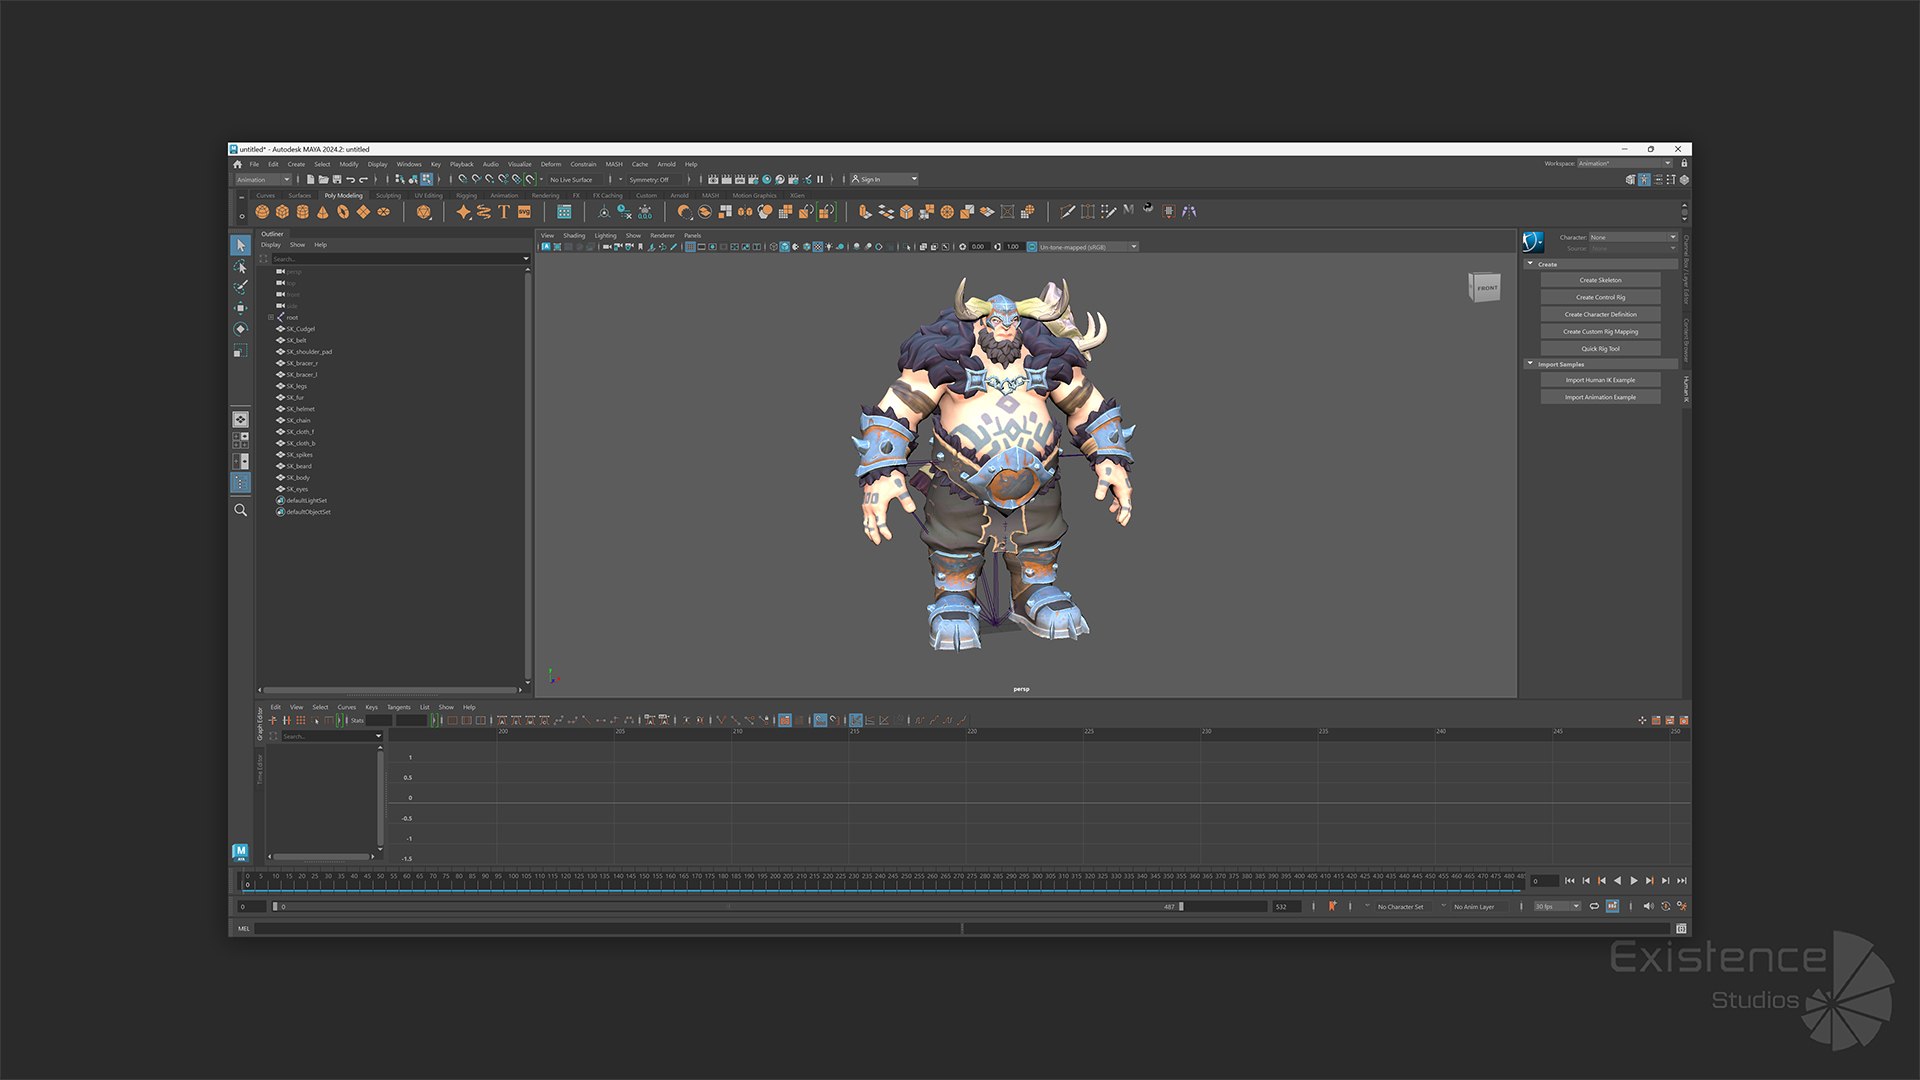Create a polygon cone from the shelf
Screen dimensions: 1920x1080
[x=323, y=212]
